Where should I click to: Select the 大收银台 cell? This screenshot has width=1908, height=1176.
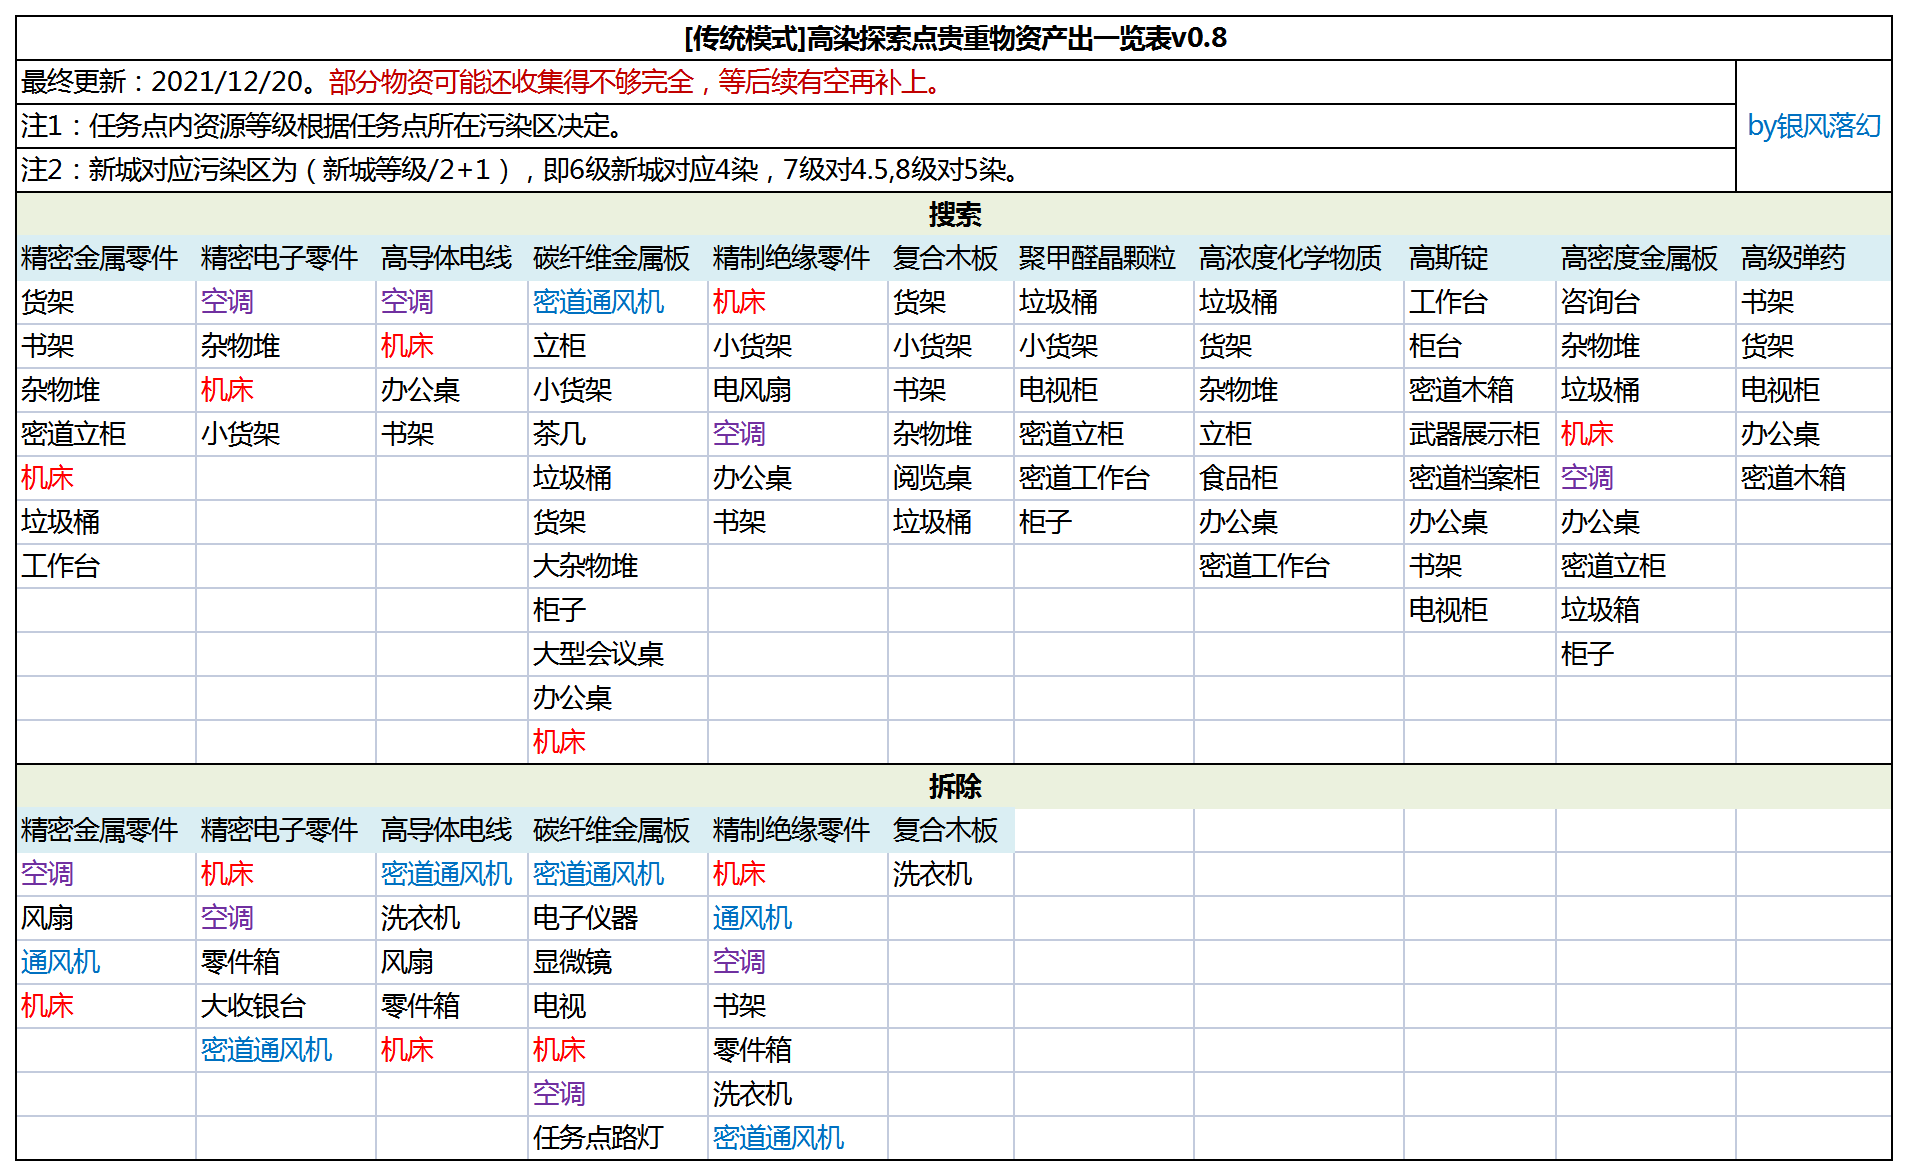click(x=285, y=1006)
